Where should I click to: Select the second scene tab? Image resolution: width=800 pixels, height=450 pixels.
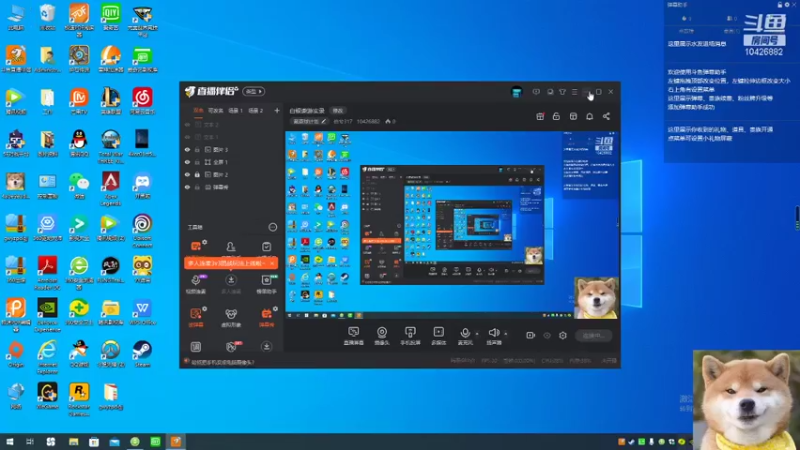pos(215,110)
